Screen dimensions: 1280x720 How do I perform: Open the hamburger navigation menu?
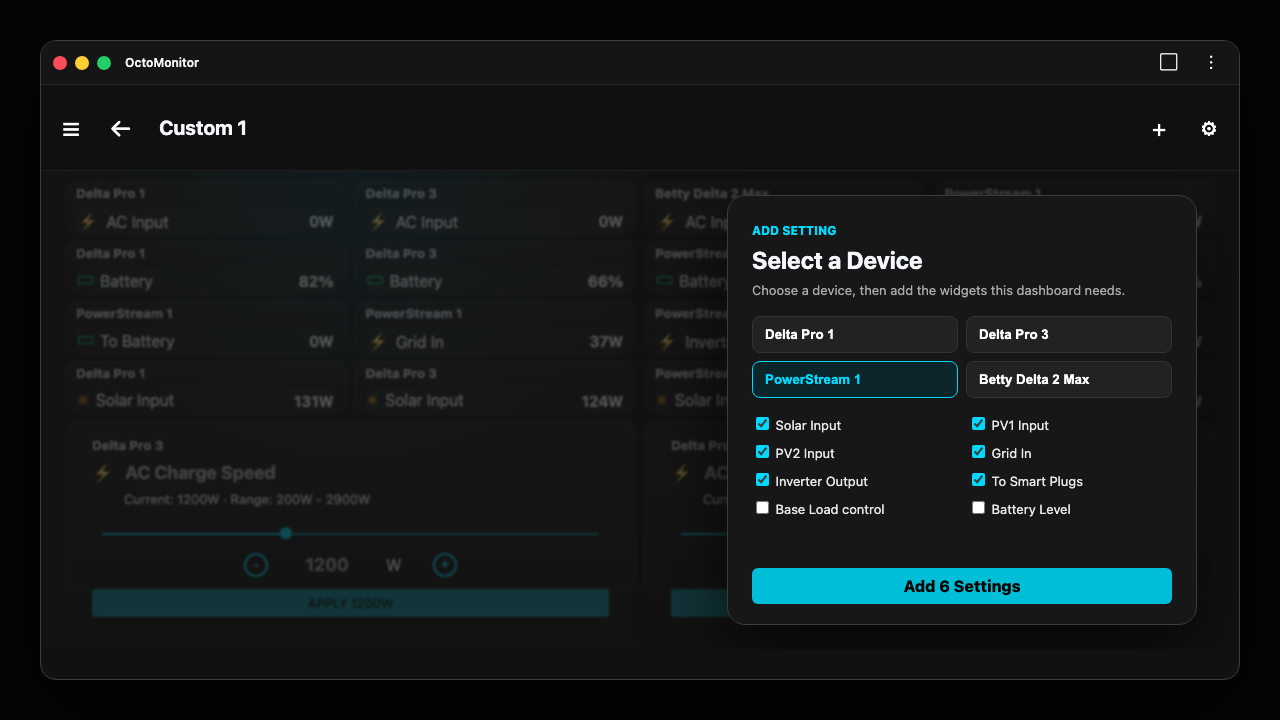71,129
